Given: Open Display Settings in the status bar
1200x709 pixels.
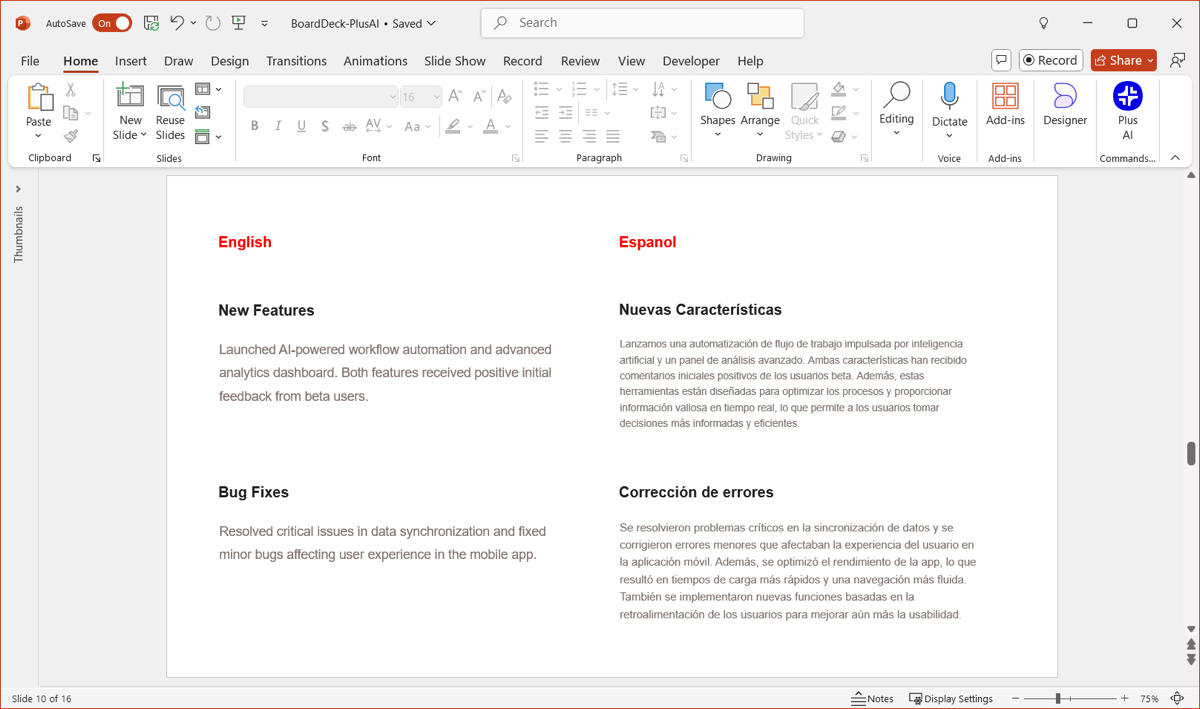Looking at the screenshot, I should [951, 698].
